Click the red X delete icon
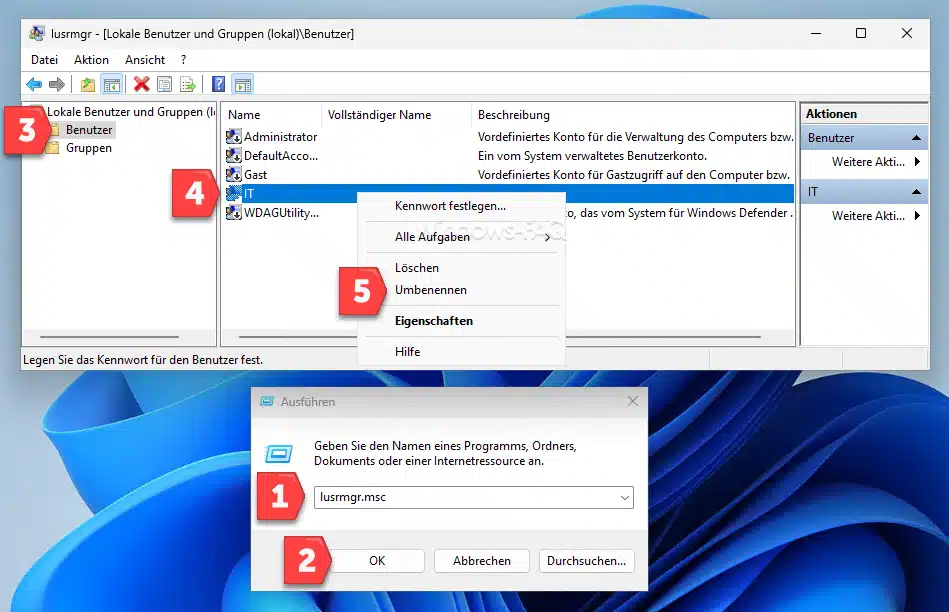The height and width of the screenshot is (612, 949). pyautogui.click(x=142, y=84)
